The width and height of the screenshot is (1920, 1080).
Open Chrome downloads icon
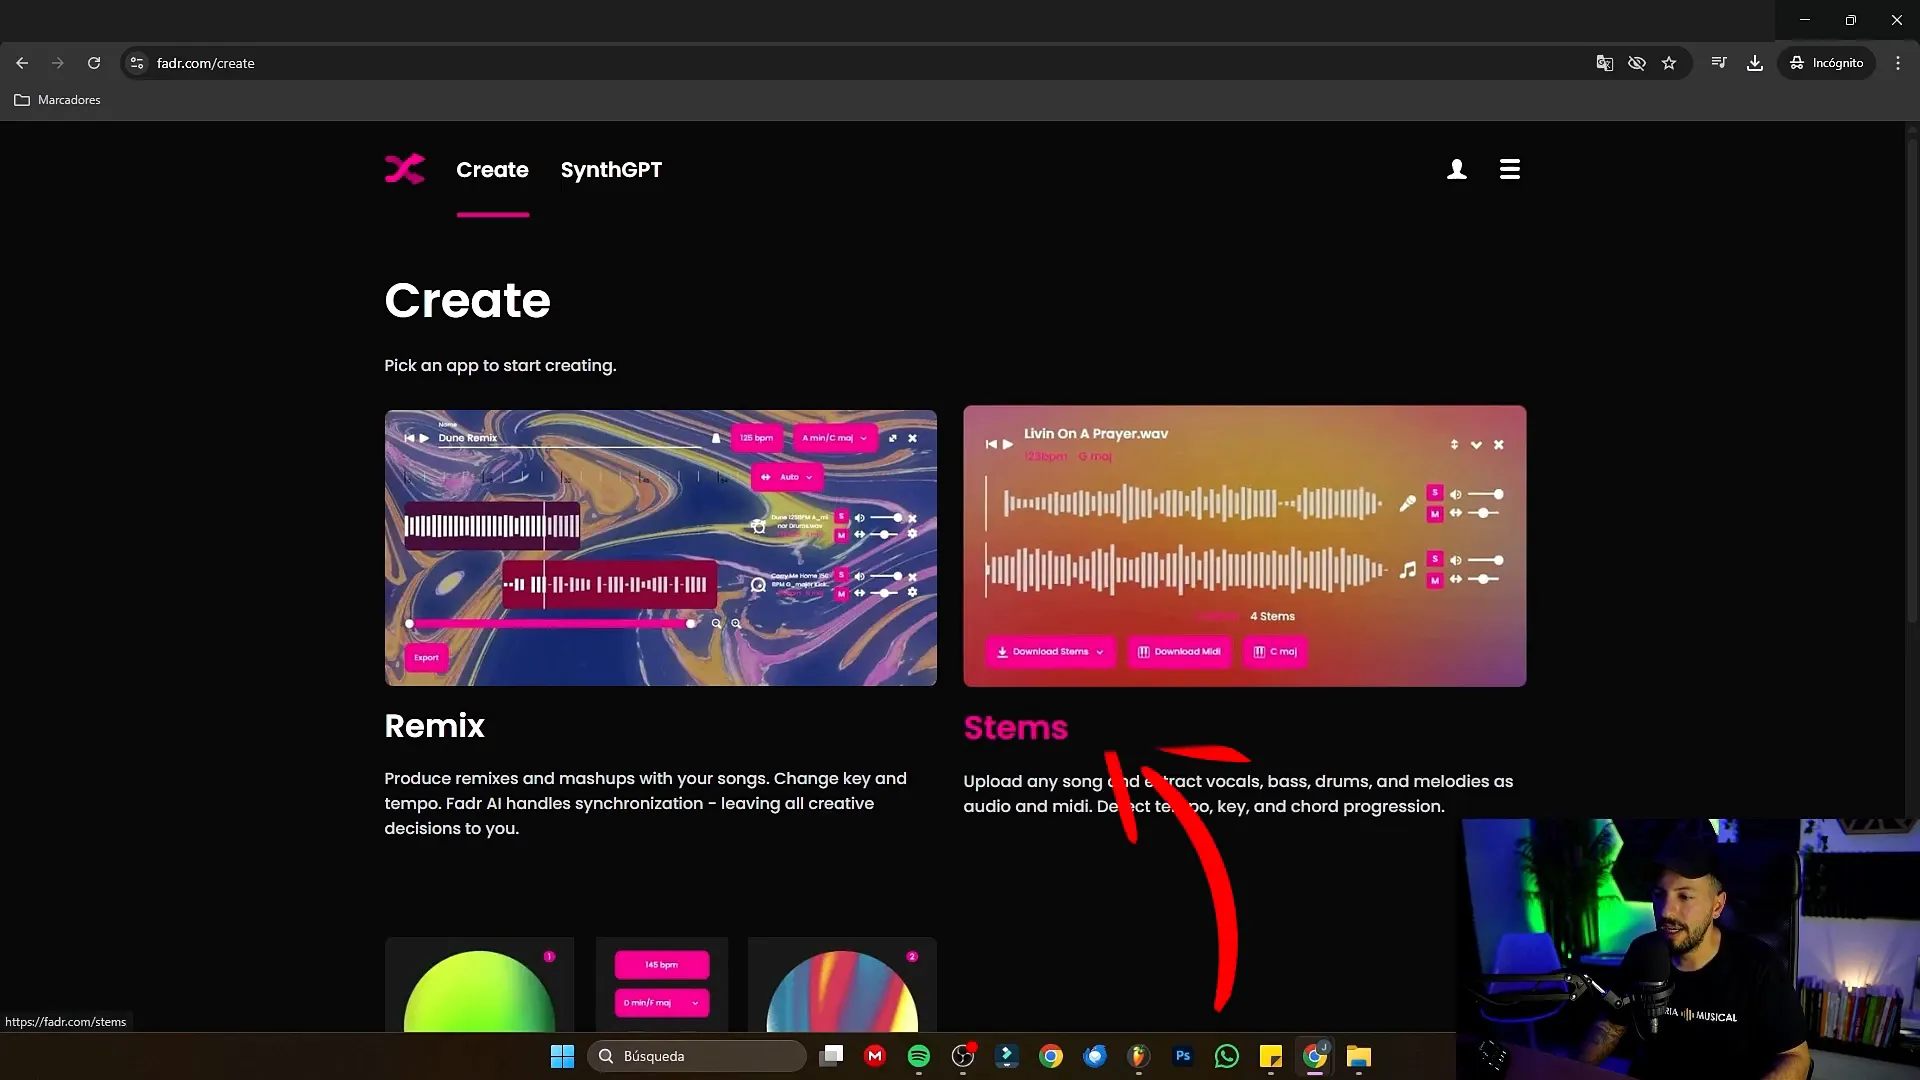[x=1755, y=63]
